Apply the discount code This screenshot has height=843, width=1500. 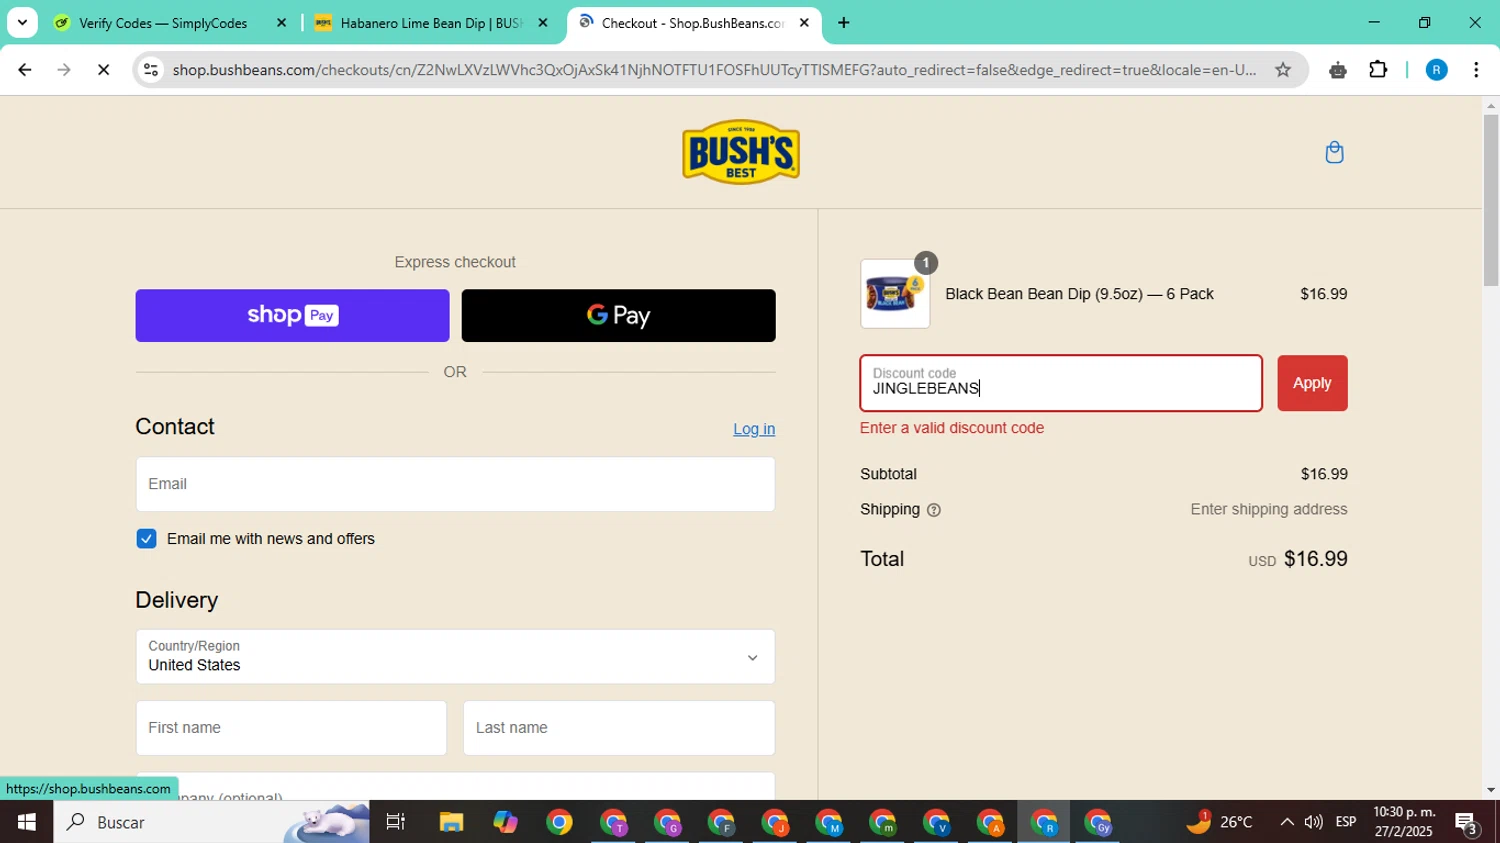point(1312,383)
